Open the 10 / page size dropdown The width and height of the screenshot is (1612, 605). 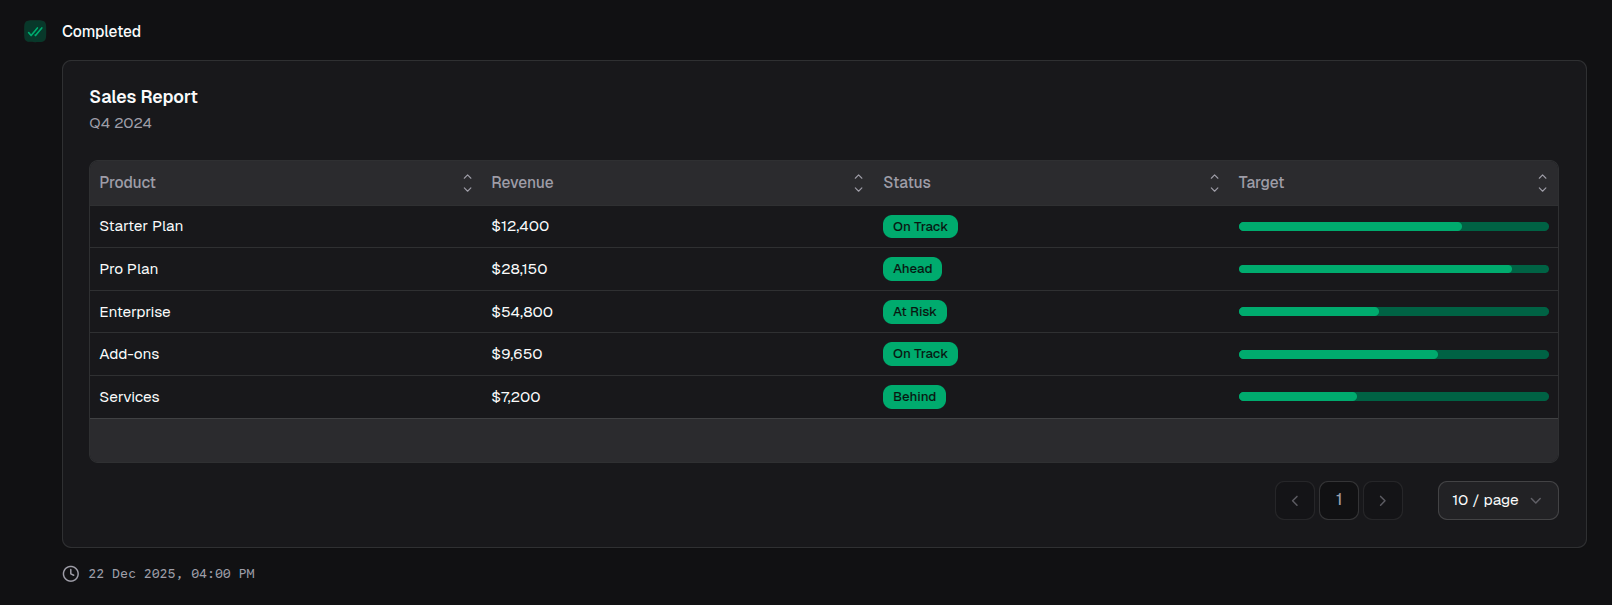1497,501
